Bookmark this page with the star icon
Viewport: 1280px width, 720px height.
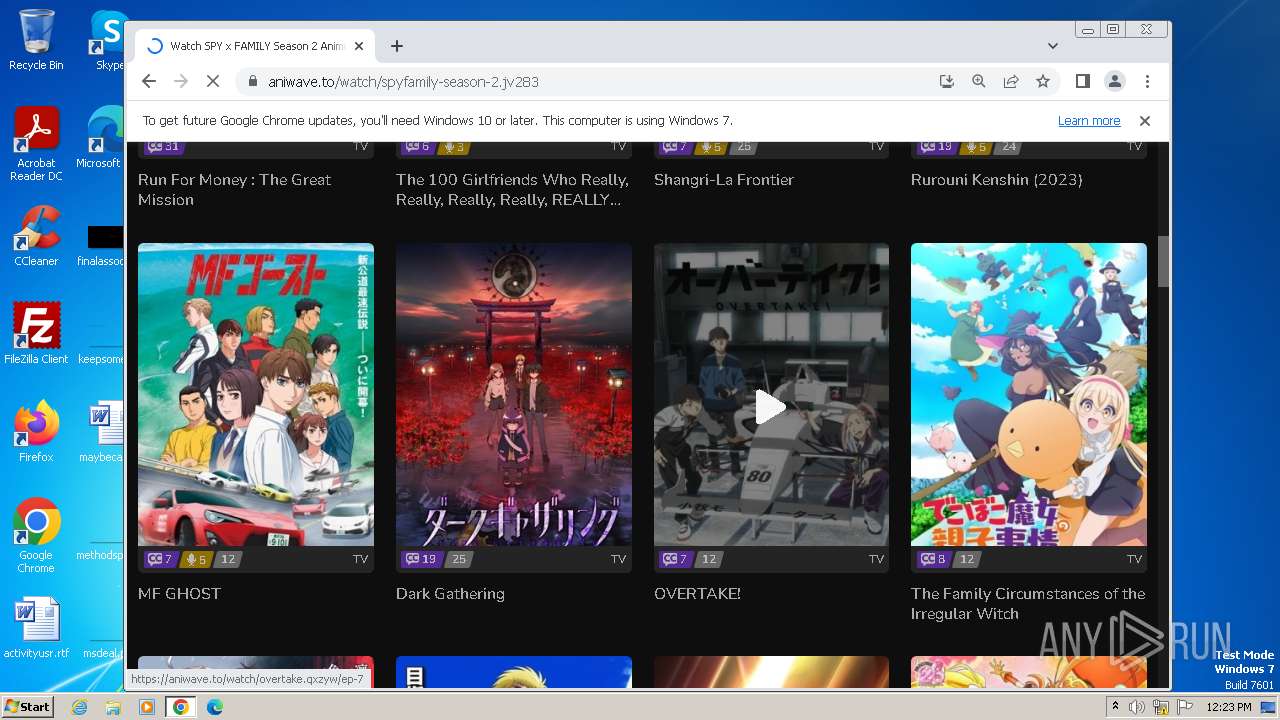[x=1043, y=82]
